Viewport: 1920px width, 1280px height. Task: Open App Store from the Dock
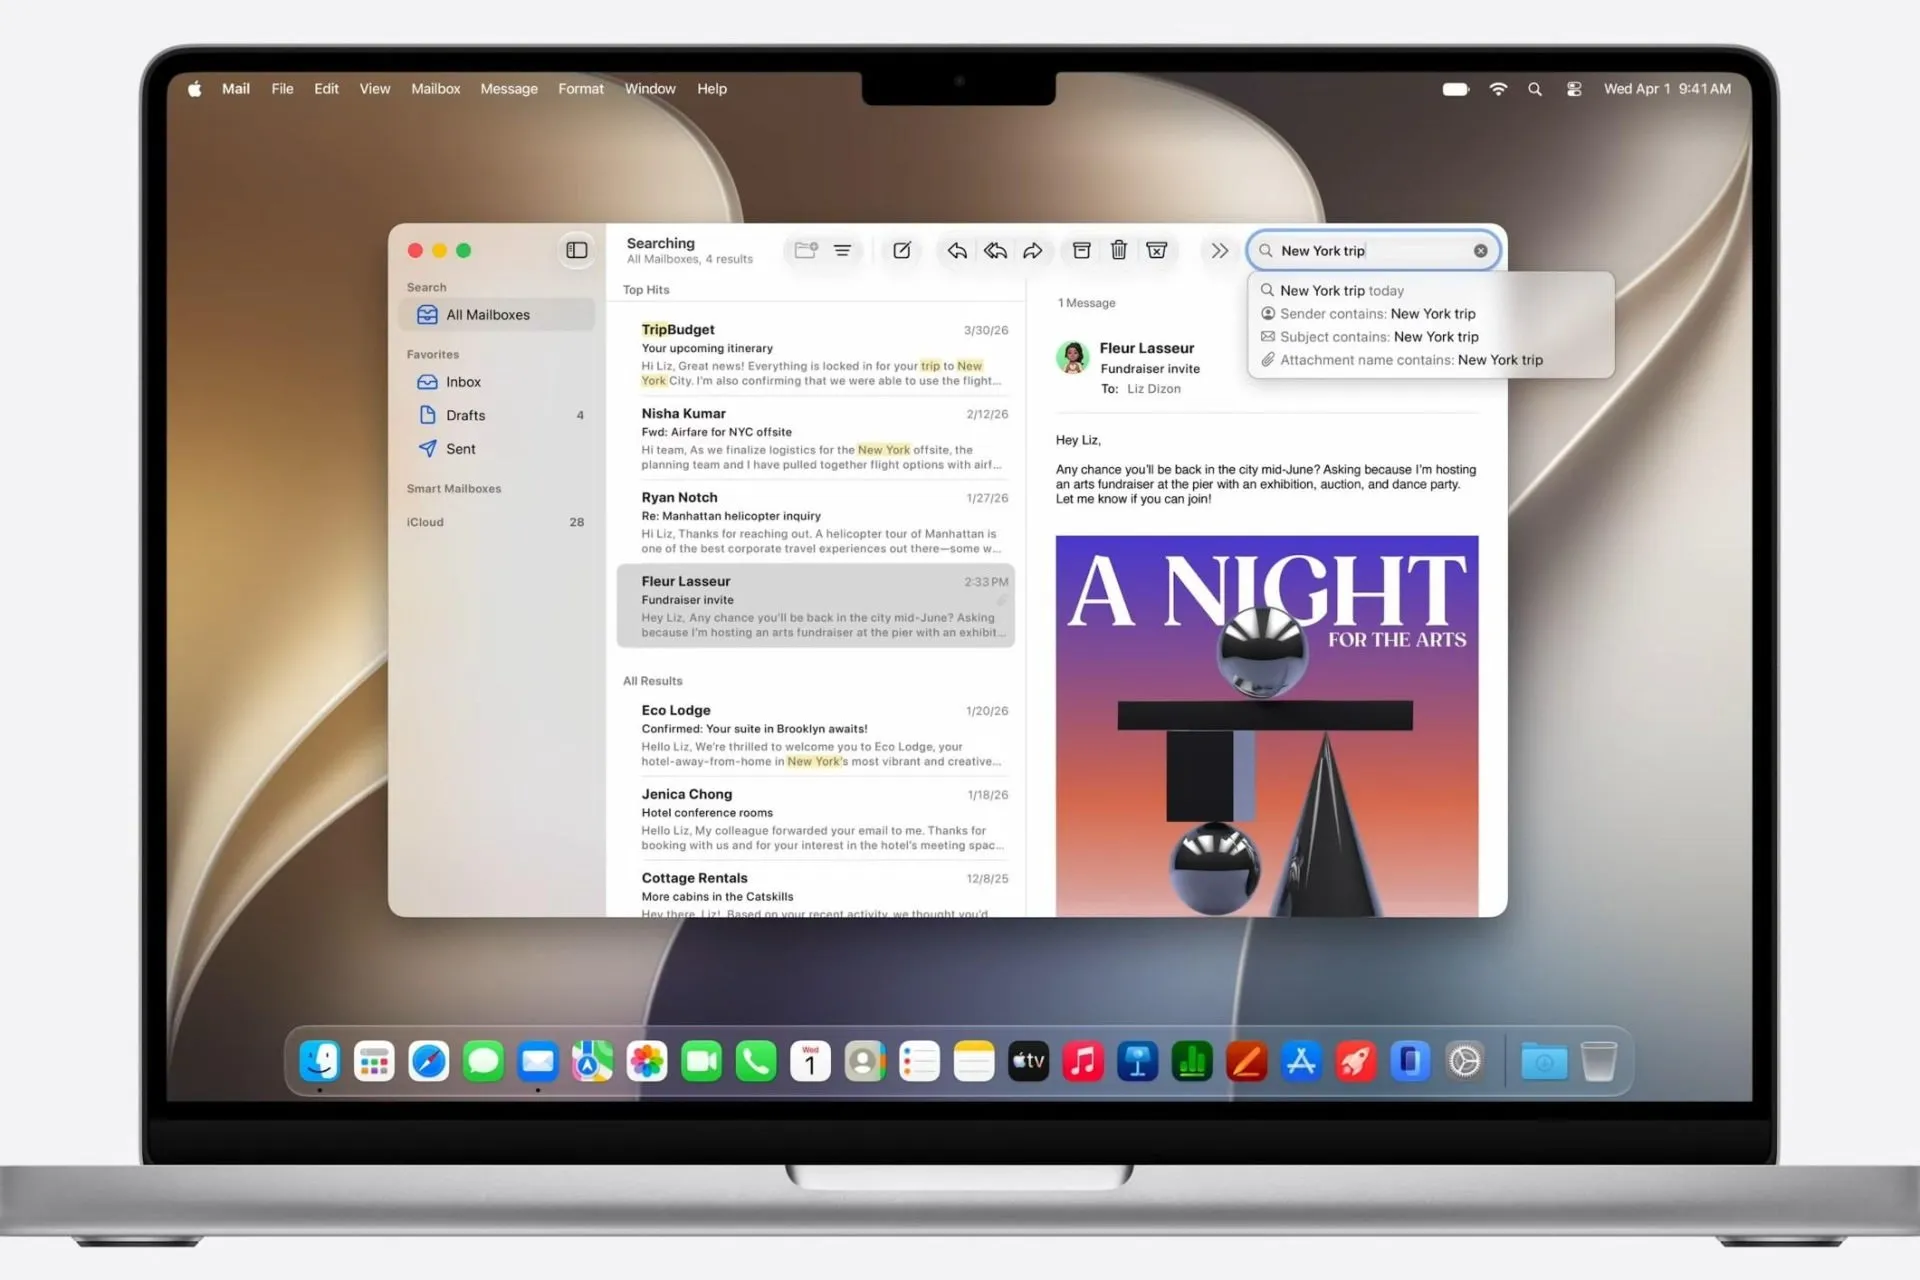tap(1301, 1061)
